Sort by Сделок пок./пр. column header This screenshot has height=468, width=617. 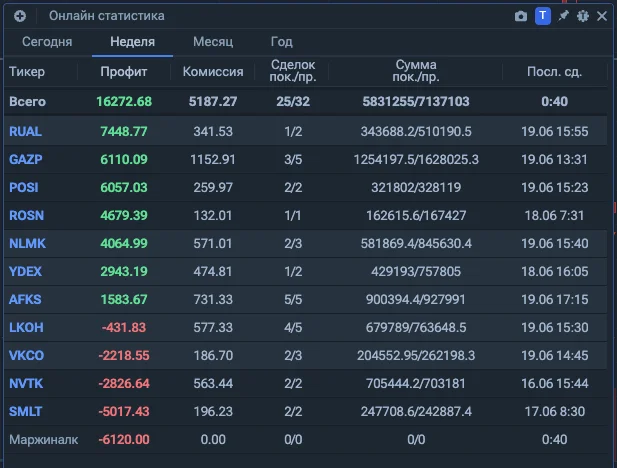[293, 70]
